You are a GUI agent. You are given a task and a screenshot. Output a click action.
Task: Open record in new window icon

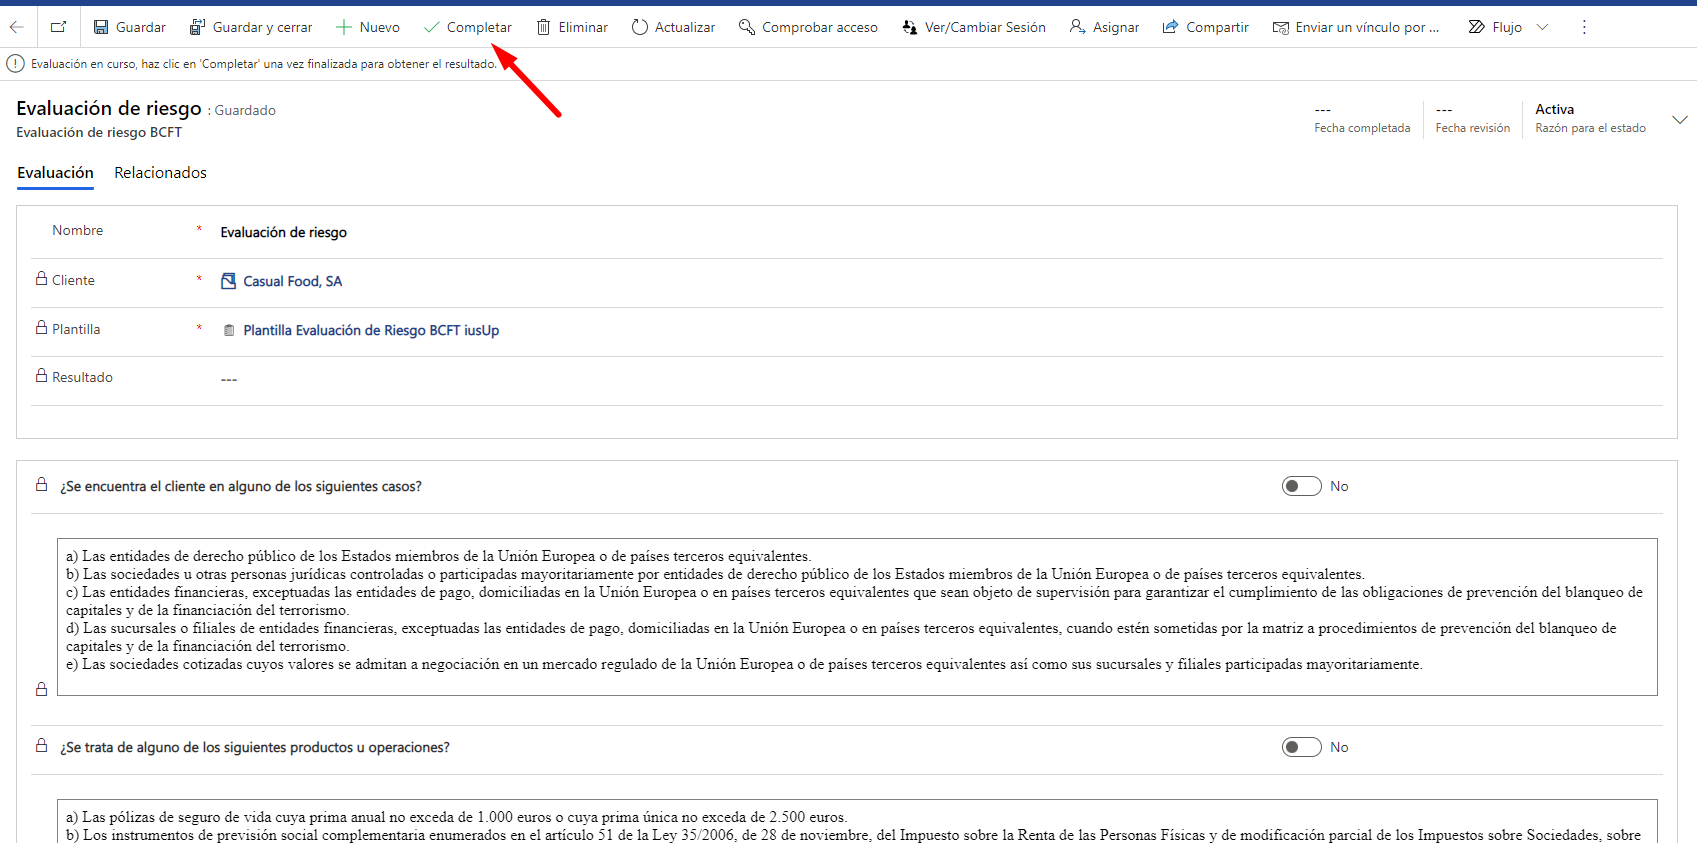(59, 27)
